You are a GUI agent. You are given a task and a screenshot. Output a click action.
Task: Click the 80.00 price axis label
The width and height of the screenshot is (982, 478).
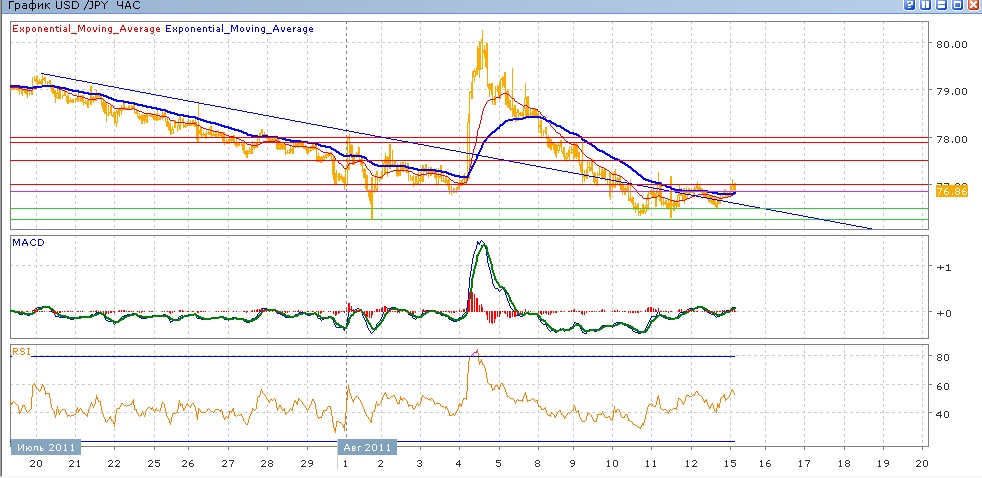tap(949, 44)
